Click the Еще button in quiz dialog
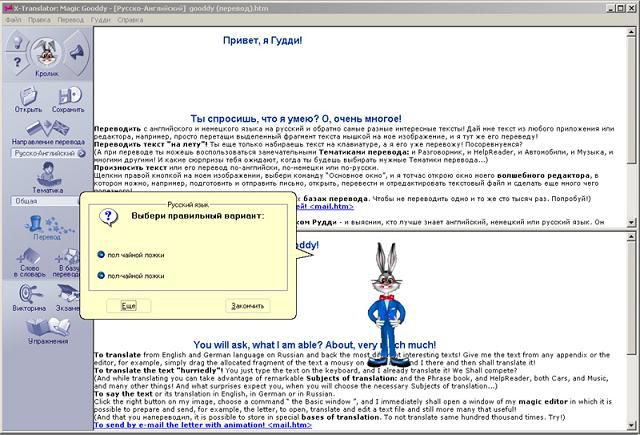640x435 pixels. (x=128, y=305)
